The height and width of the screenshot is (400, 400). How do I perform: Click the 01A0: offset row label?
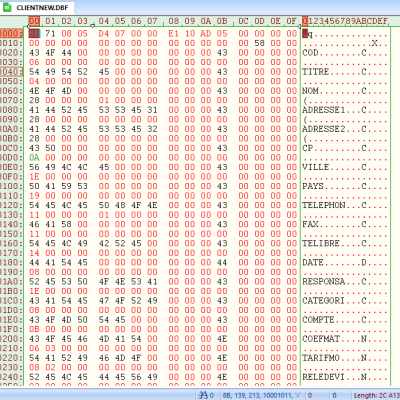click(x=11, y=282)
